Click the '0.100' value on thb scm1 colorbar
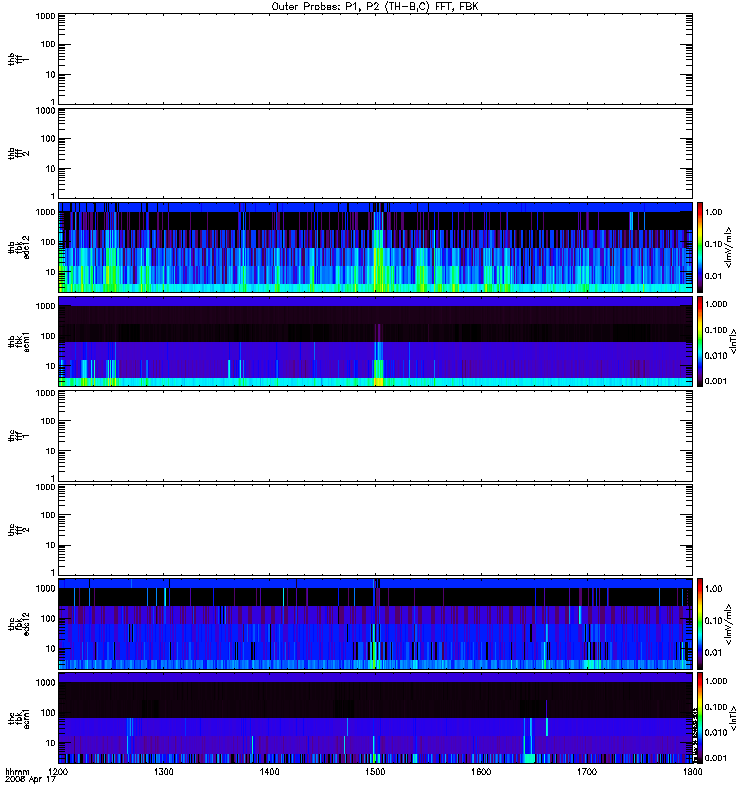 [x=716, y=330]
